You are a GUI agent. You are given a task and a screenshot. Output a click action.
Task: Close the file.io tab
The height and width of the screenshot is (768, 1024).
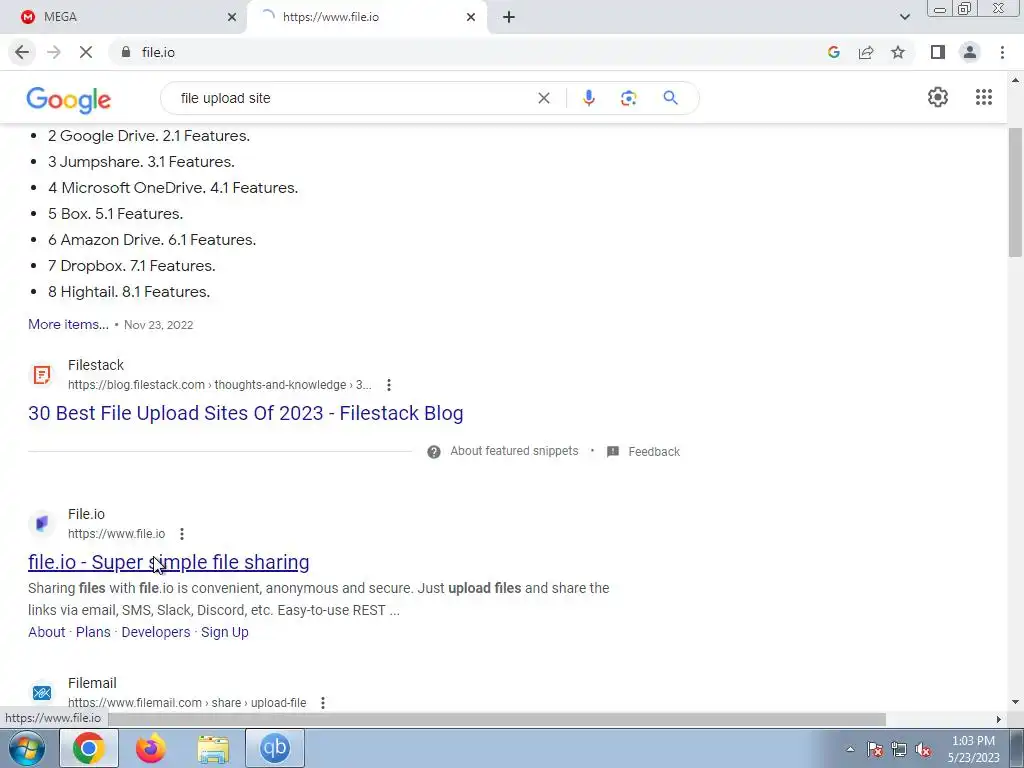coord(470,17)
